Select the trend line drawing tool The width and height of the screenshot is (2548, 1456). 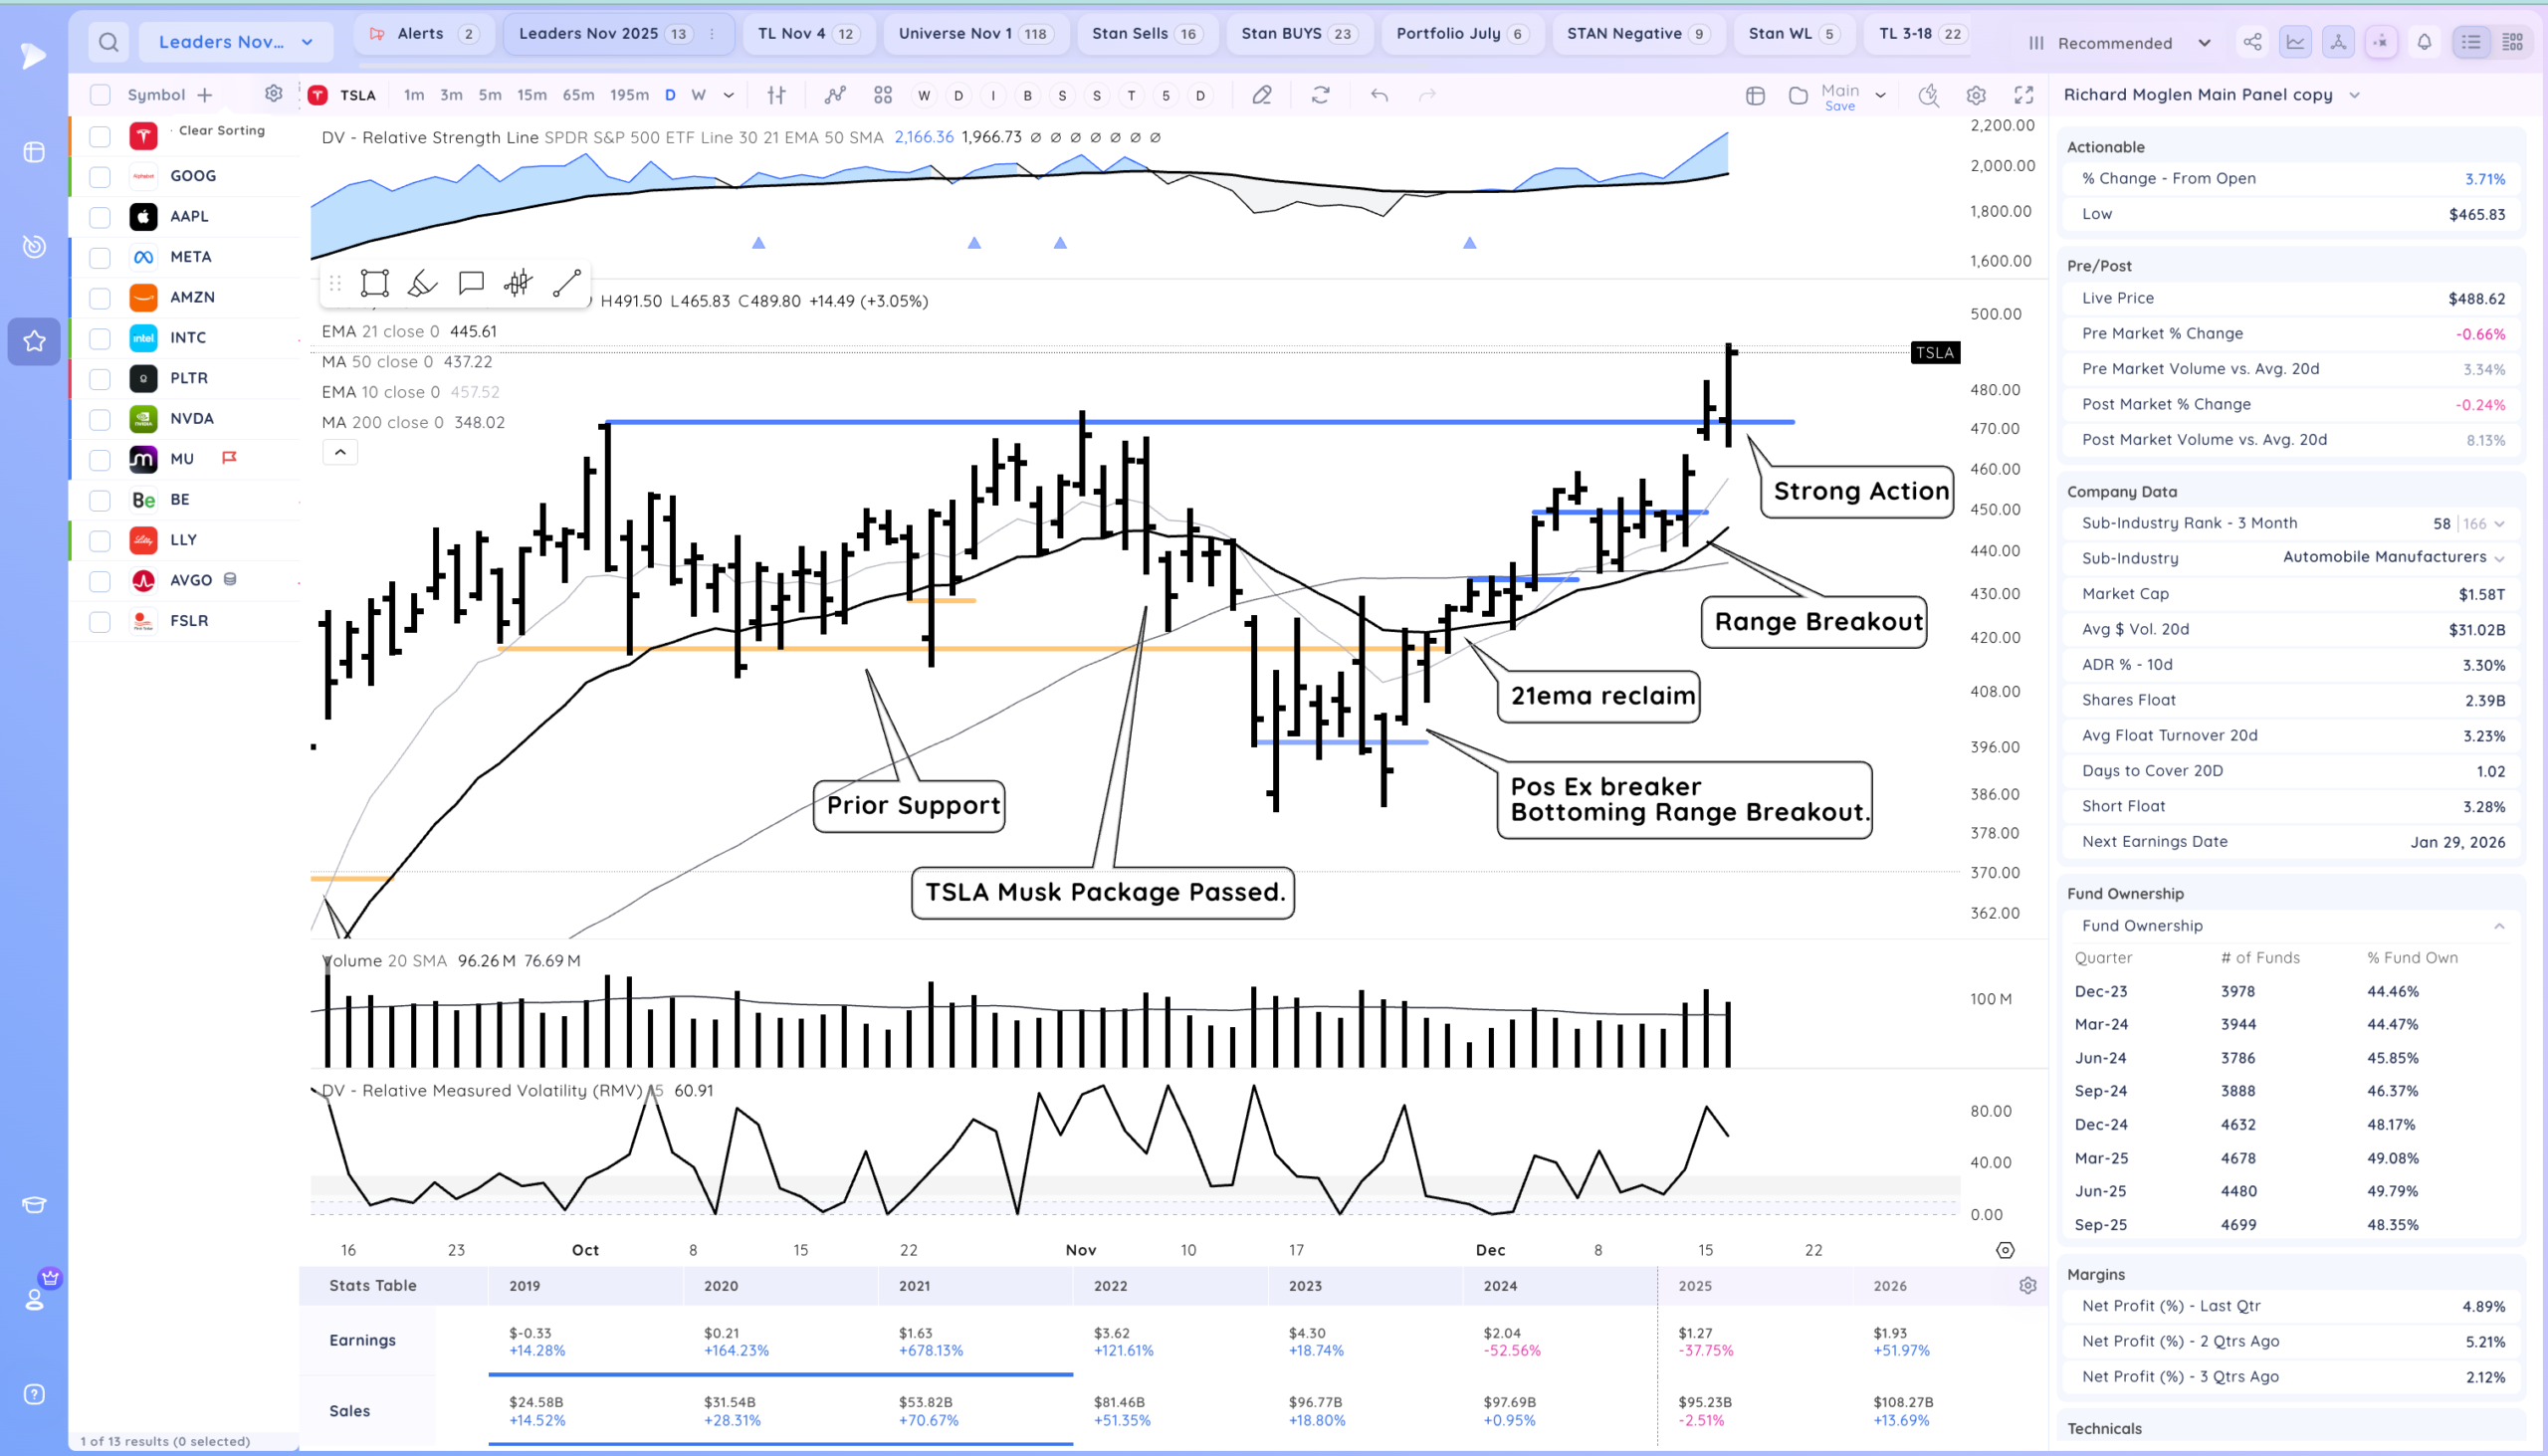(567, 283)
